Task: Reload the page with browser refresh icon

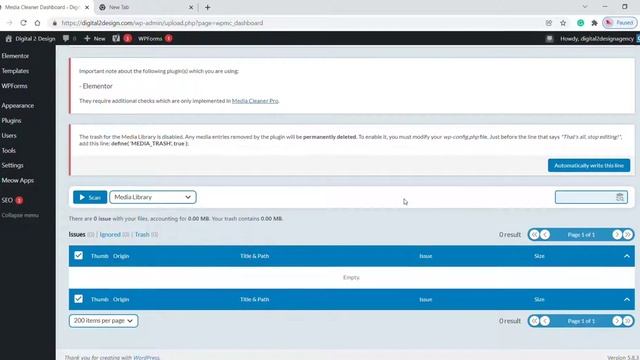Action: pyautogui.click(x=23, y=23)
